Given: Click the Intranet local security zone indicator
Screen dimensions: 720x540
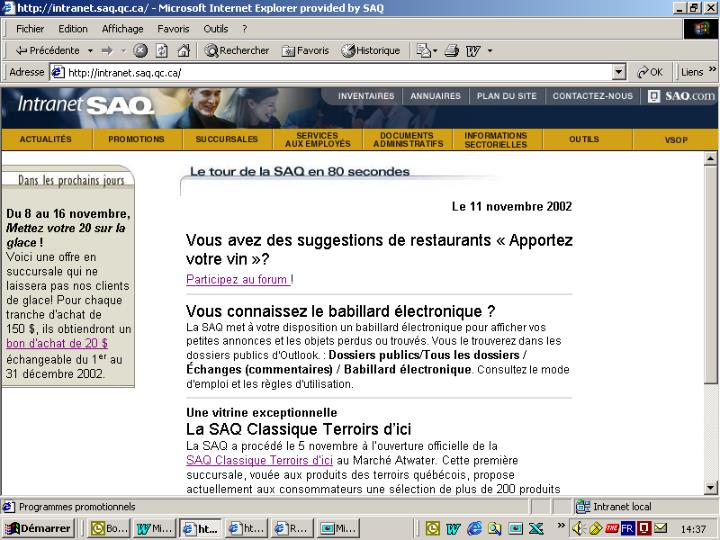Looking at the screenshot, I should pos(615,506).
